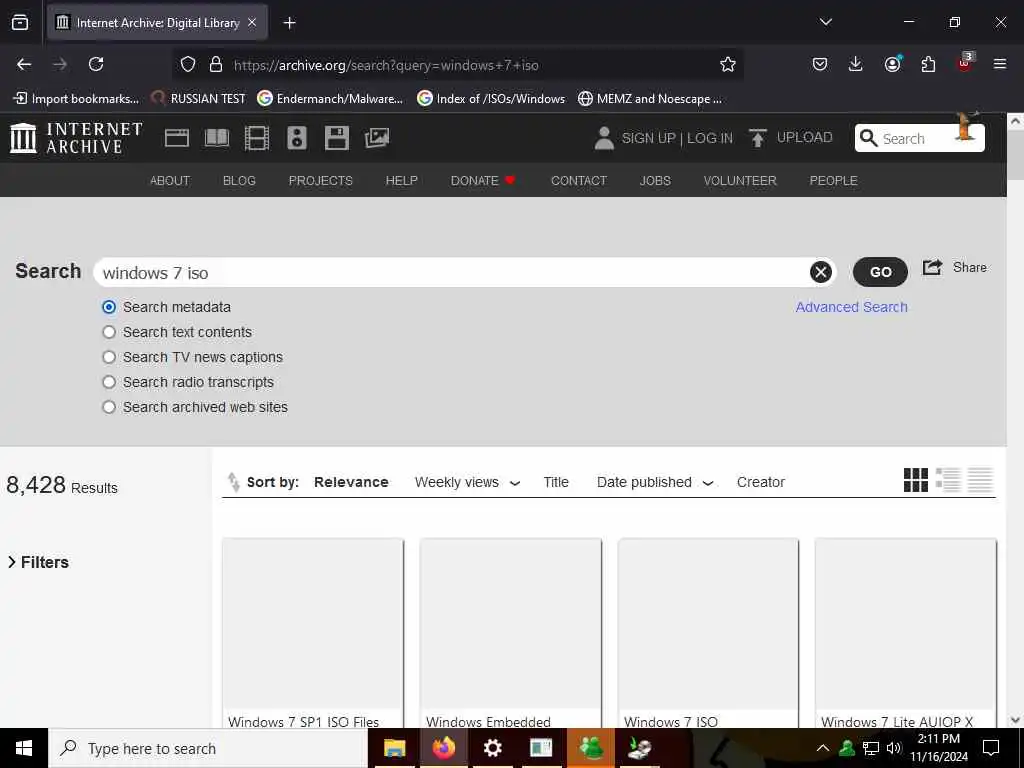Open Windows 7 ISO result thumbnail

[708, 624]
